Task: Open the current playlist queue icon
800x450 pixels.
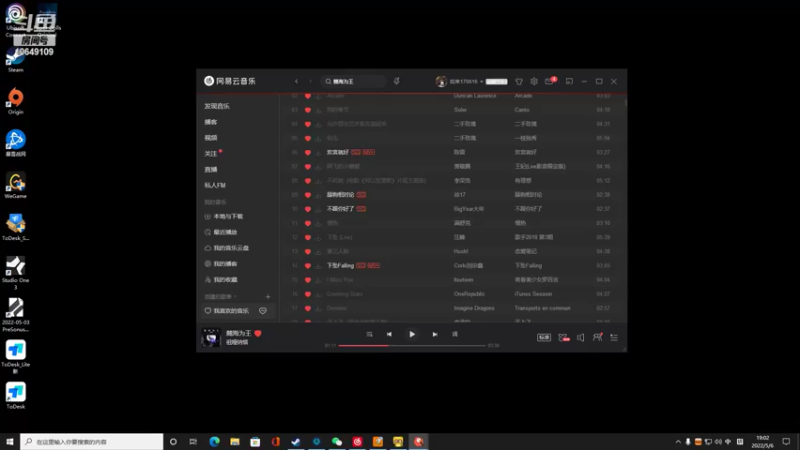Action: (x=614, y=337)
